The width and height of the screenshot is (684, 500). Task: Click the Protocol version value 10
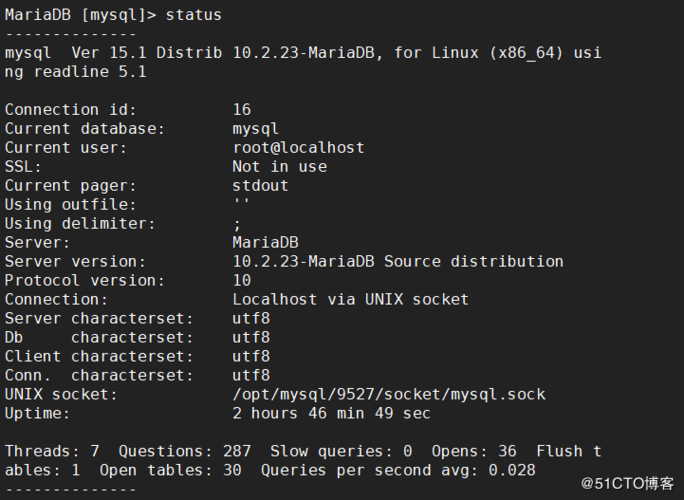[x=242, y=280]
